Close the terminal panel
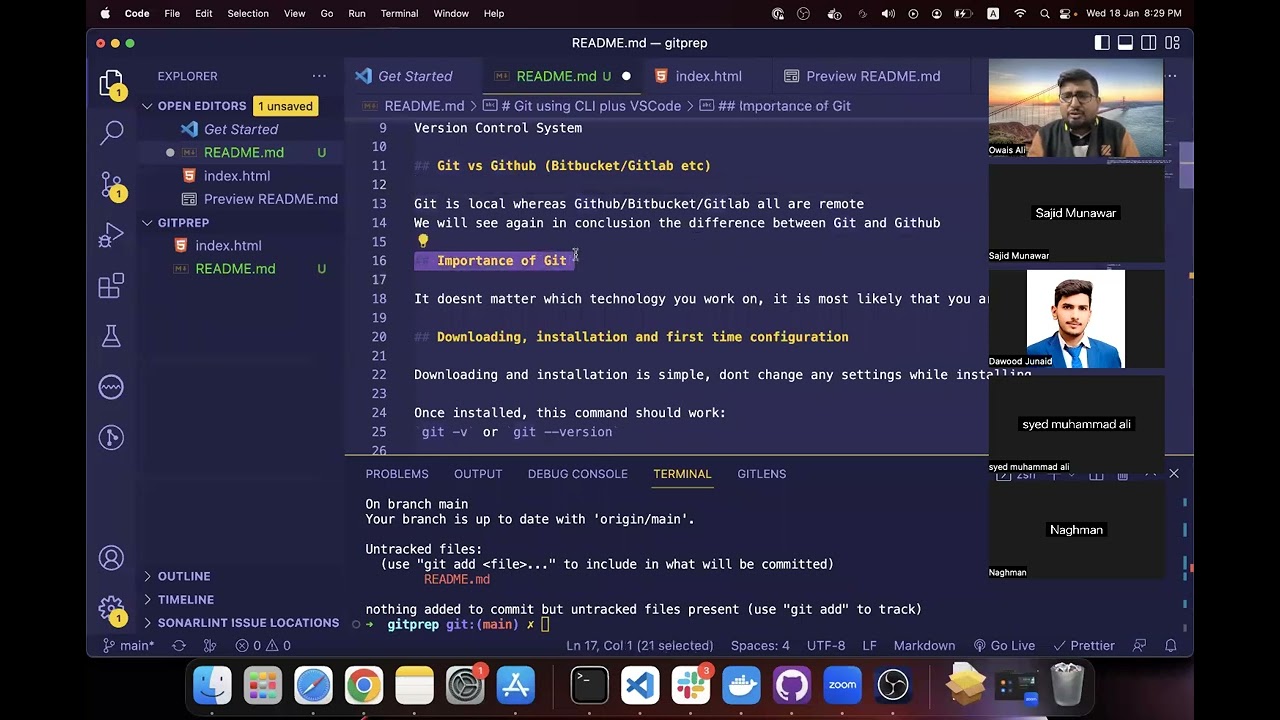Image resolution: width=1280 pixels, height=720 pixels. coord(1174,474)
